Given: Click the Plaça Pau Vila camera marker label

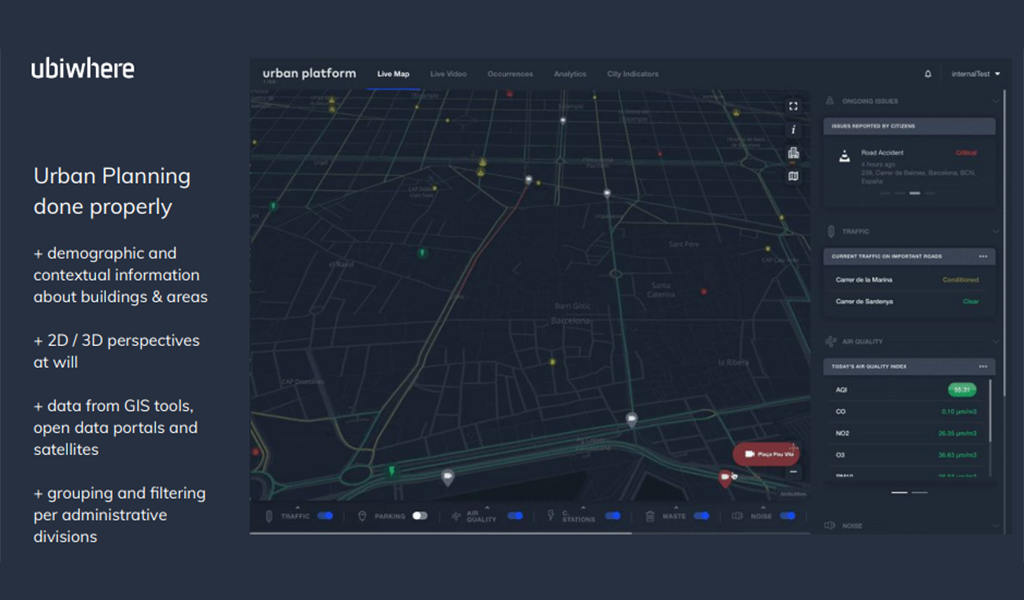Looking at the screenshot, I should coord(767,454).
